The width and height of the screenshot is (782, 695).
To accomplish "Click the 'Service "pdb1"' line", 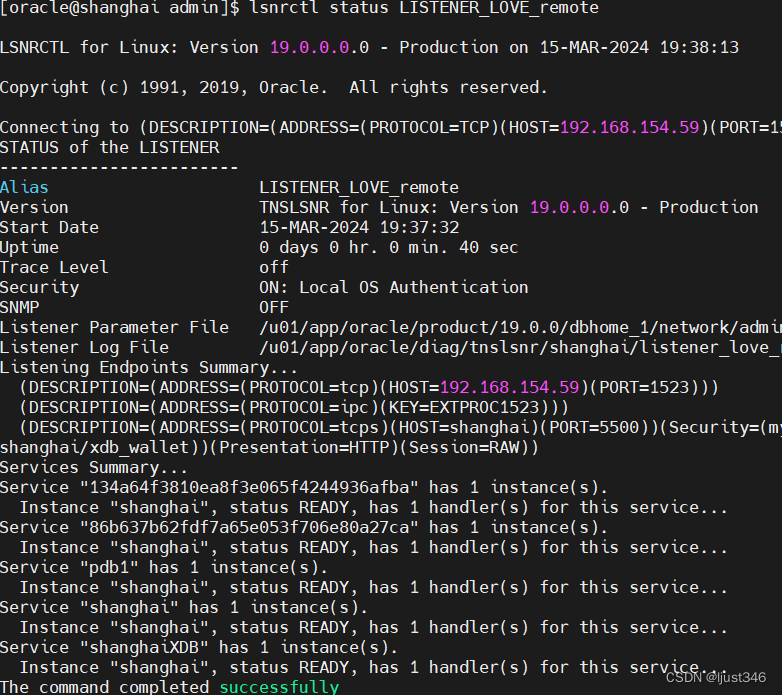I will tap(164, 567).
